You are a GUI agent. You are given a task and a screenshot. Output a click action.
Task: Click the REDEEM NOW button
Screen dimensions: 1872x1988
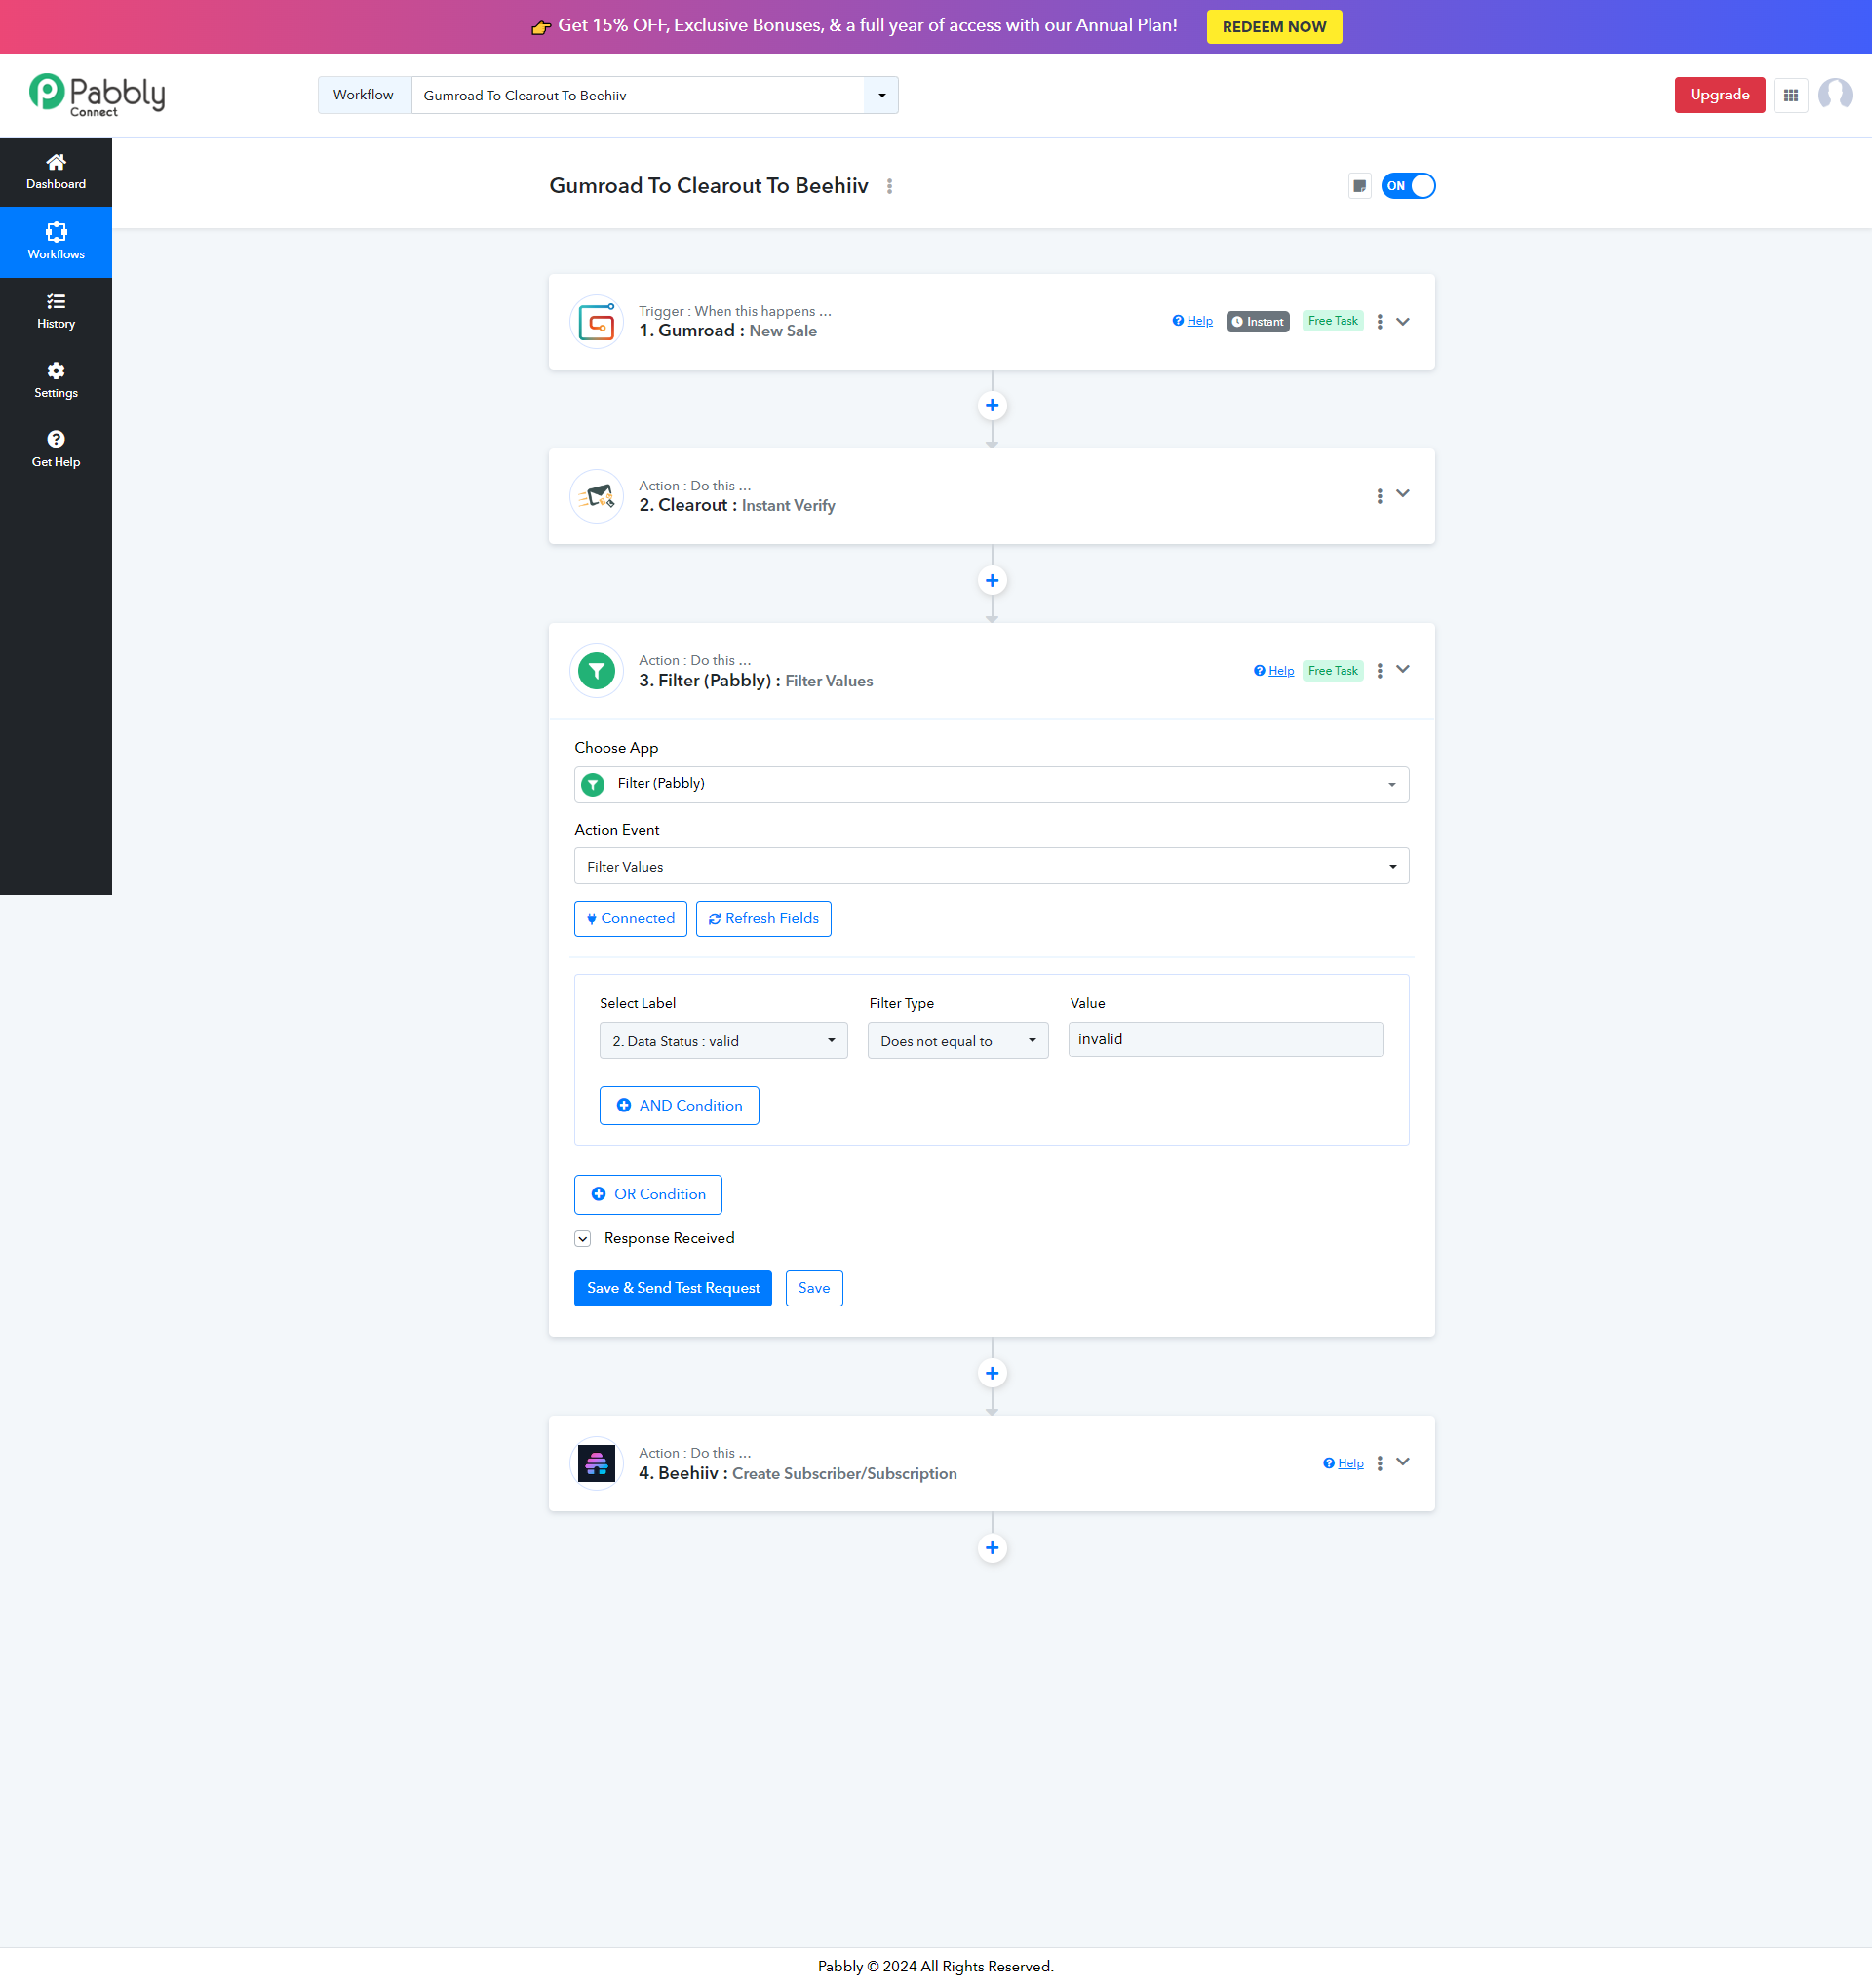pyautogui.click(x=1274, y=27)
